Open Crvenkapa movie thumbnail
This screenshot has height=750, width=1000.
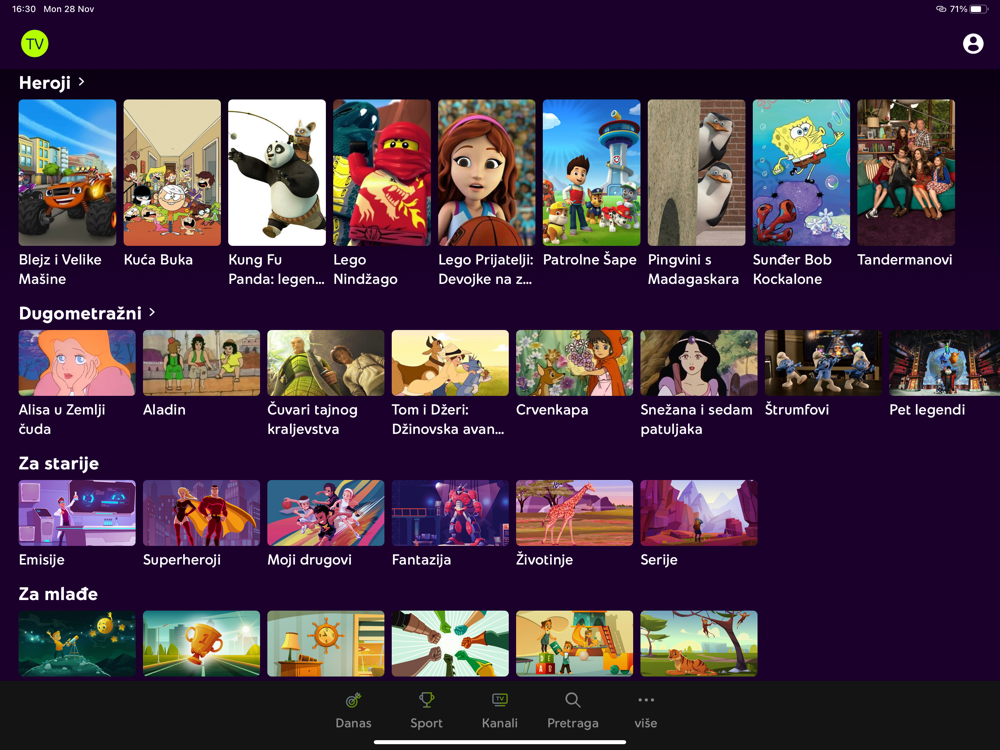575,363
